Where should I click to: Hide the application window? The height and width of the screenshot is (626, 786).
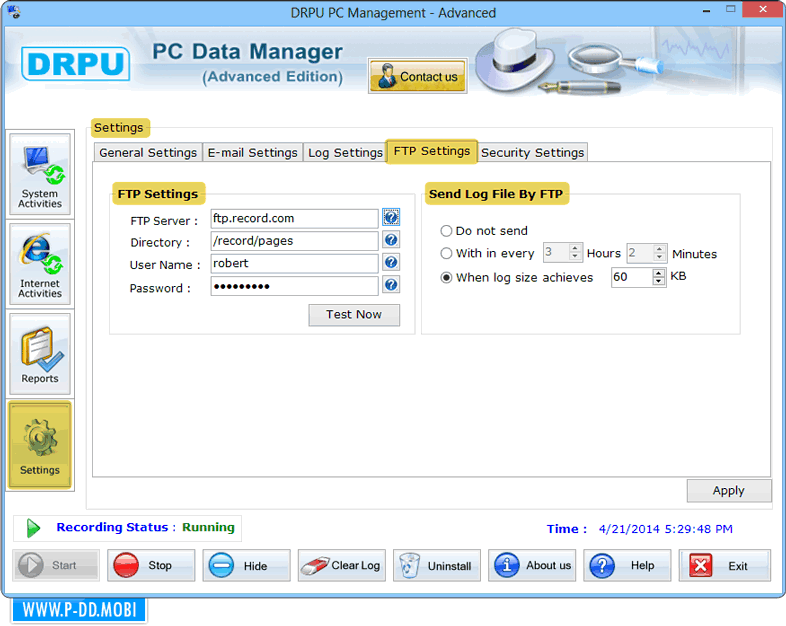point(246,565)
